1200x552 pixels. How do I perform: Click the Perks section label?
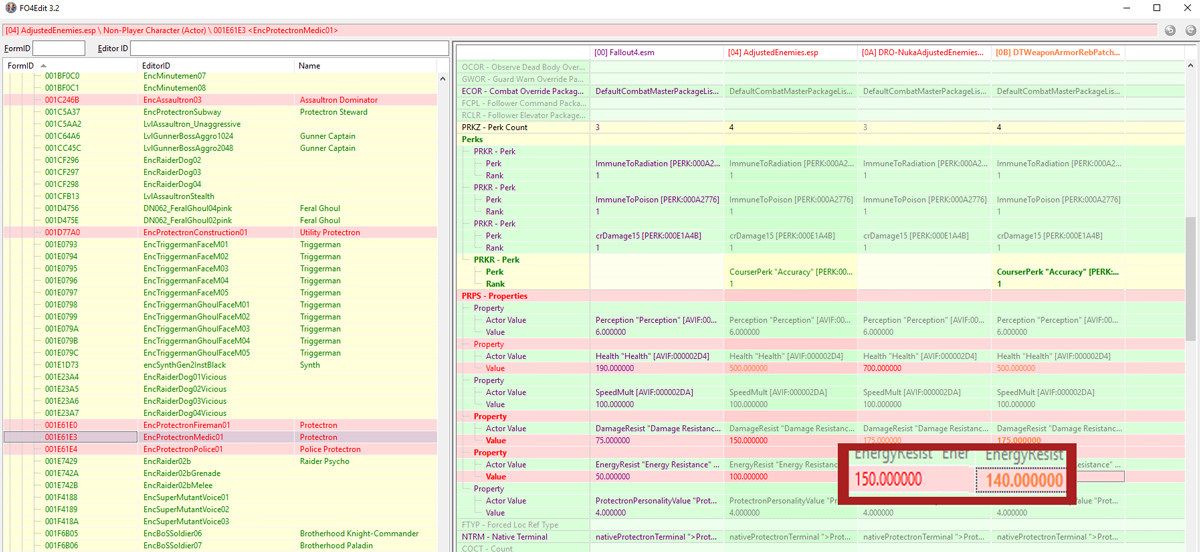pos(472,140)
